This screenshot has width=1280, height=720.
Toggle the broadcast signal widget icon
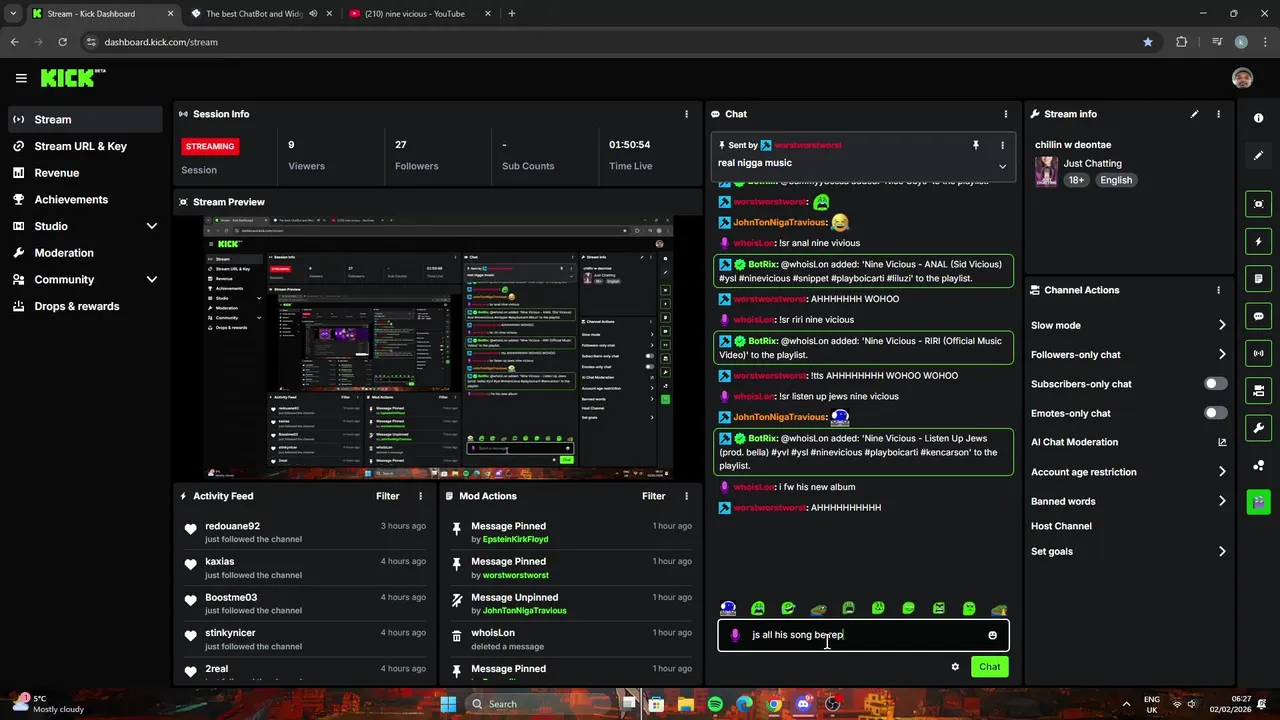coord(1258,353)
